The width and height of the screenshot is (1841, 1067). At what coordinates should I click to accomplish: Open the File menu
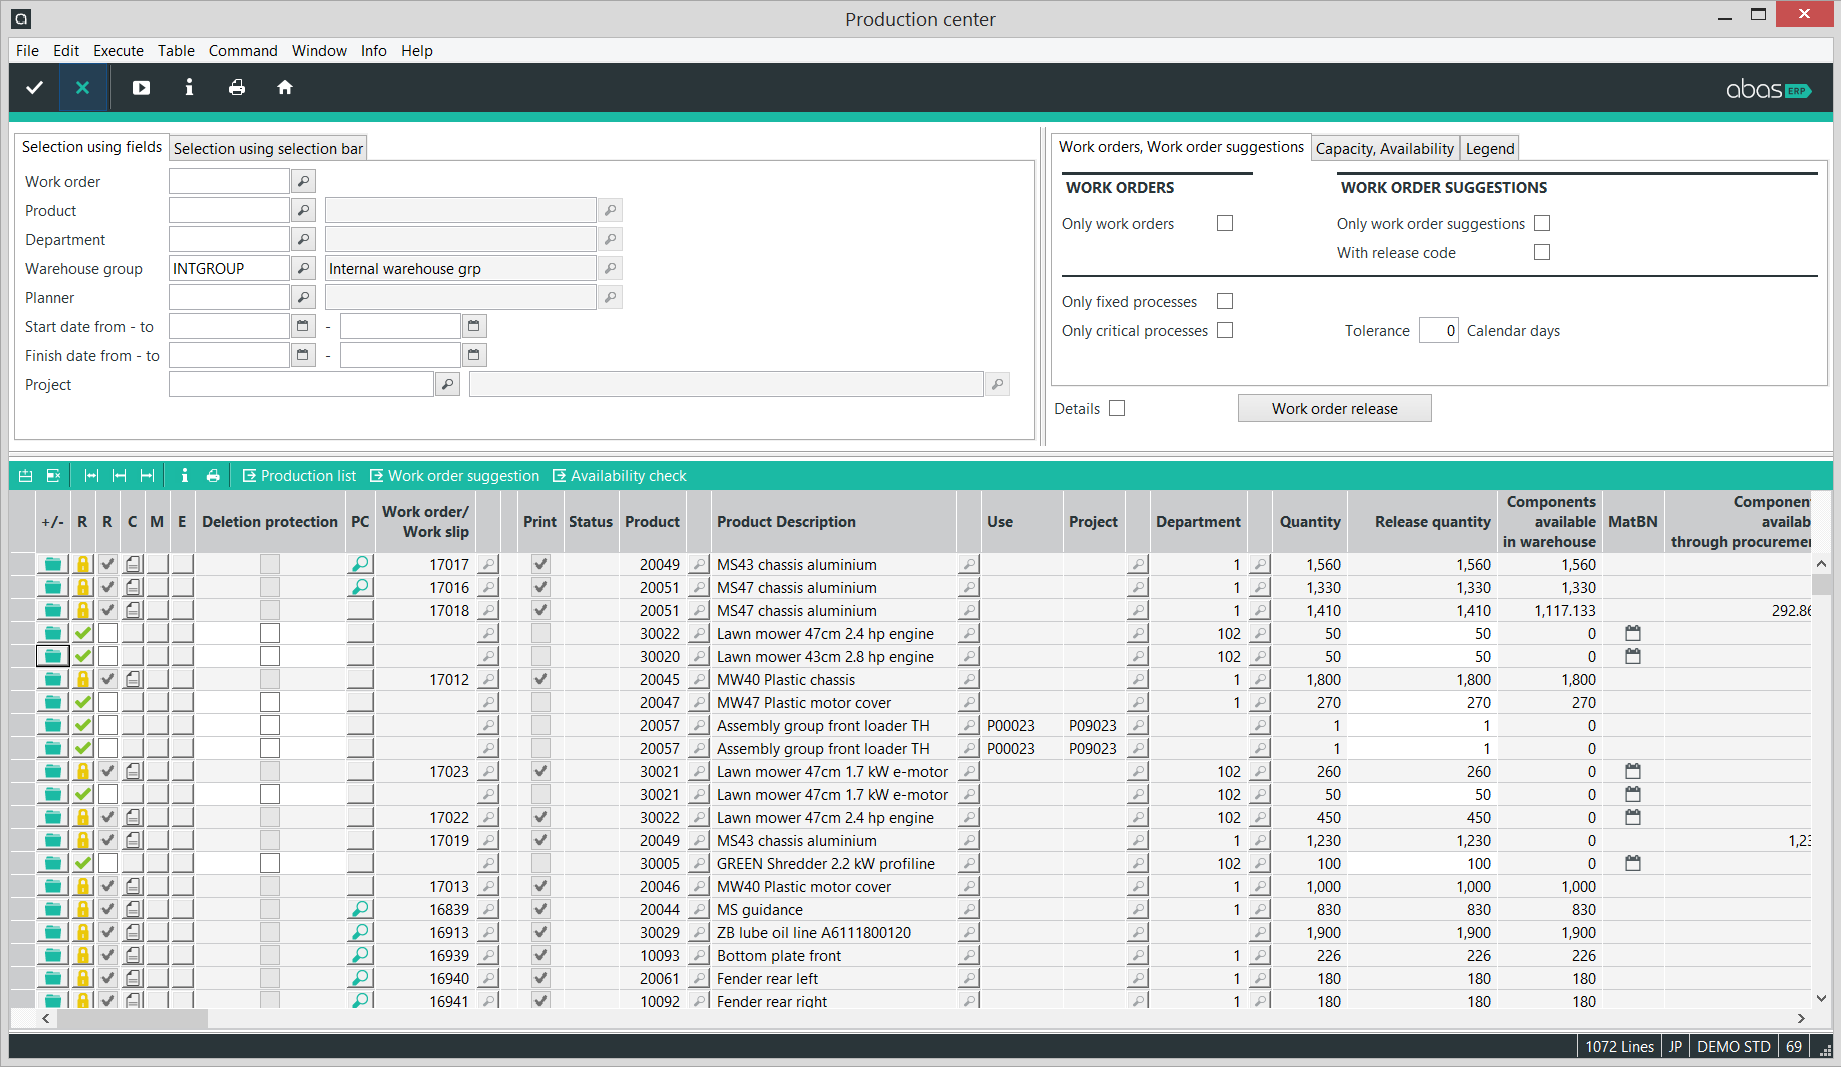27,51
